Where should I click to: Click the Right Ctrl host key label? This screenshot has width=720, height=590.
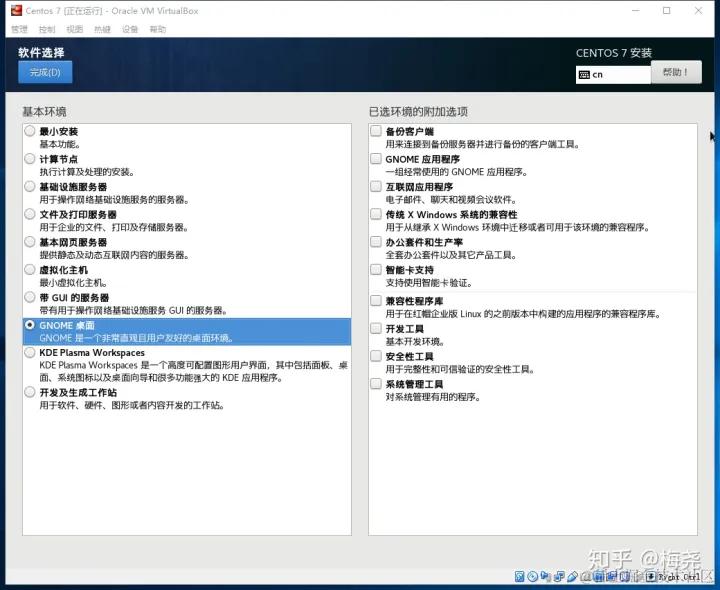point(680,577)
